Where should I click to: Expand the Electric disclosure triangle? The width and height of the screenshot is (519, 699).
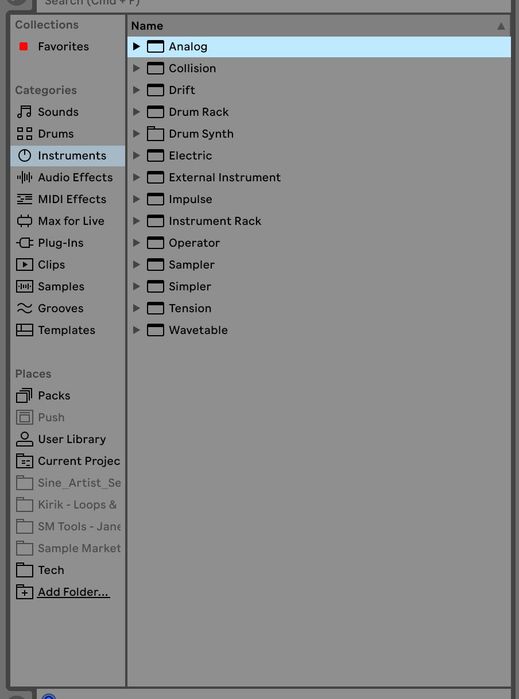[x=136, y=156]
